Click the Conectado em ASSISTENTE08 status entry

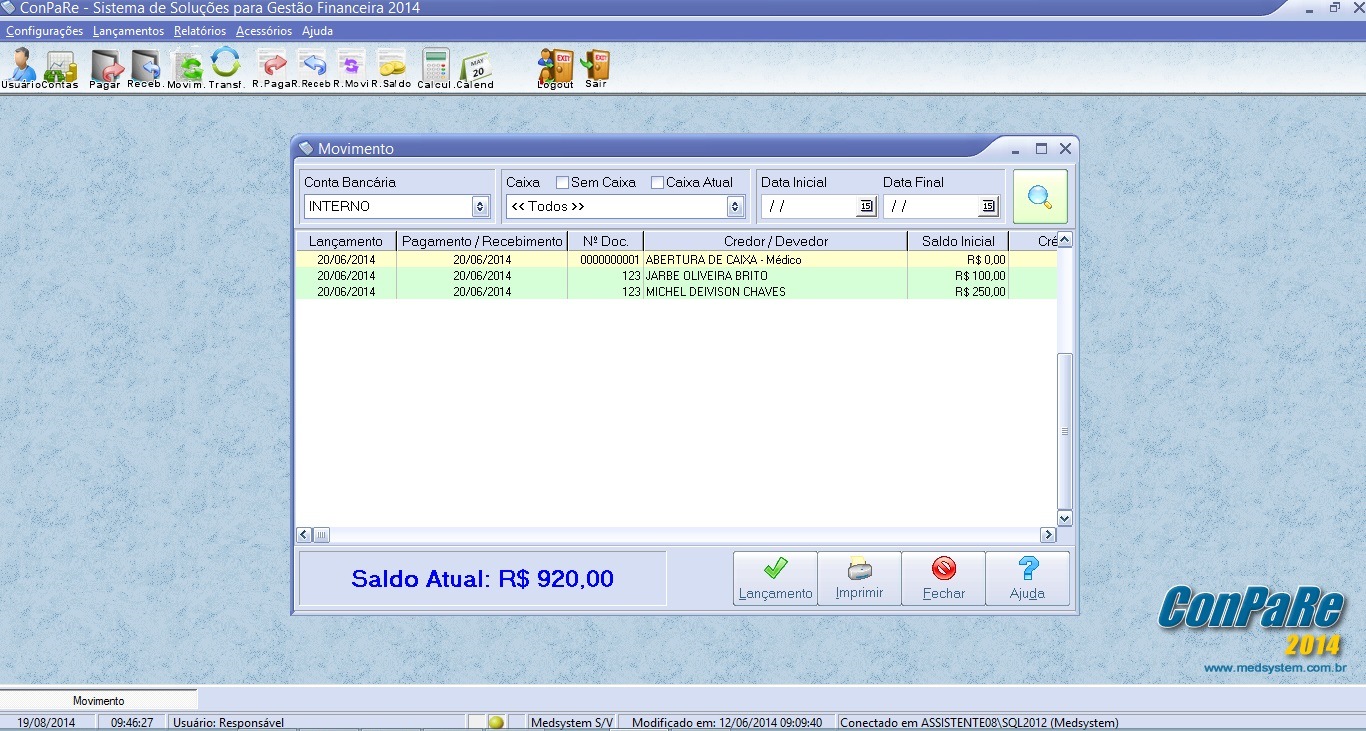coord(979,722)
